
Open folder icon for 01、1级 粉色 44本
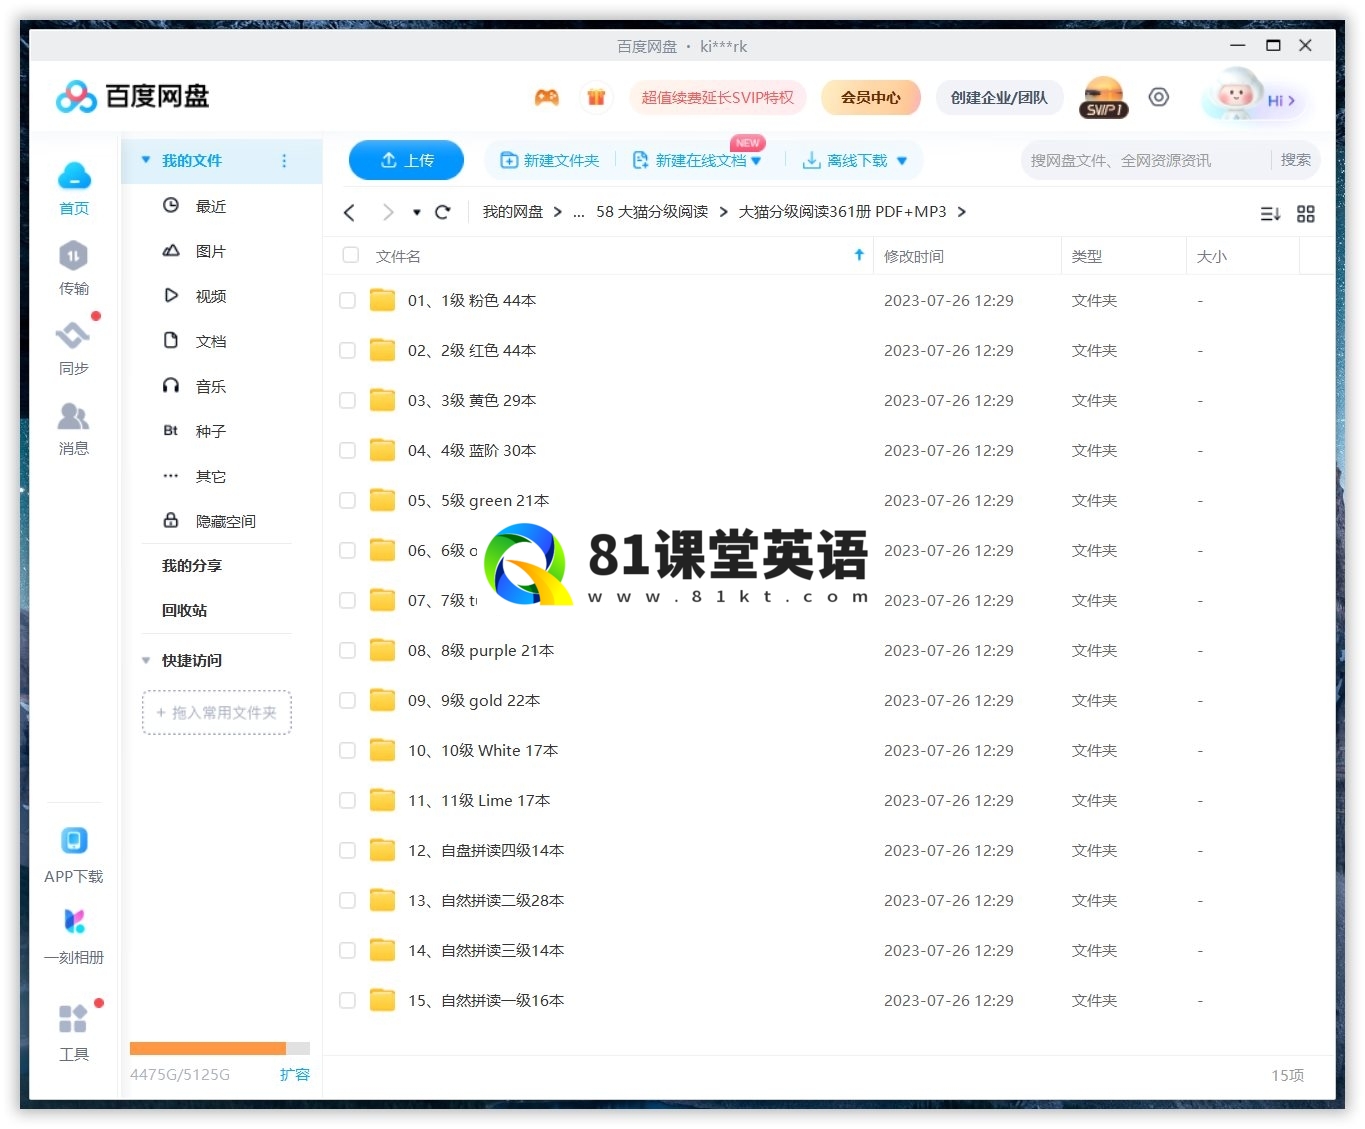tap(383, 300)
